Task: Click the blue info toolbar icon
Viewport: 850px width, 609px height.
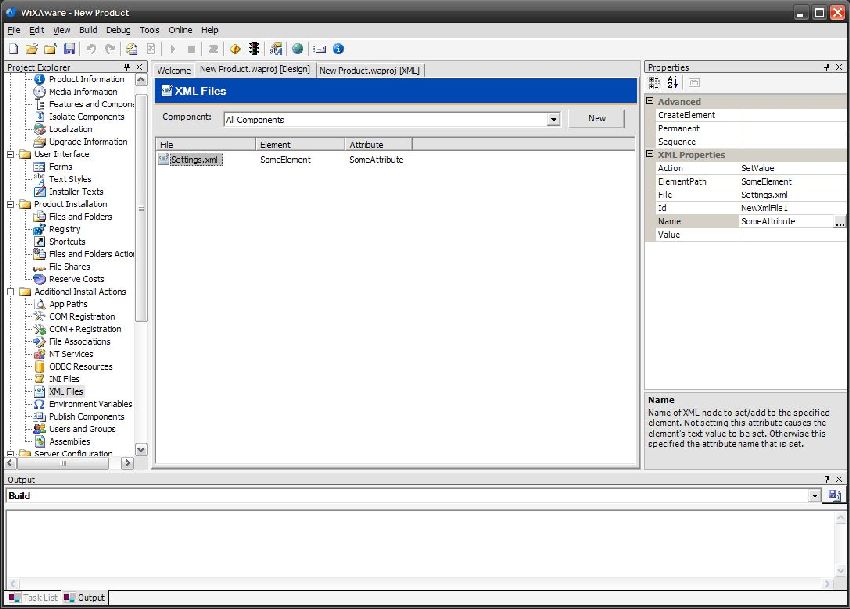Action: 338,49
